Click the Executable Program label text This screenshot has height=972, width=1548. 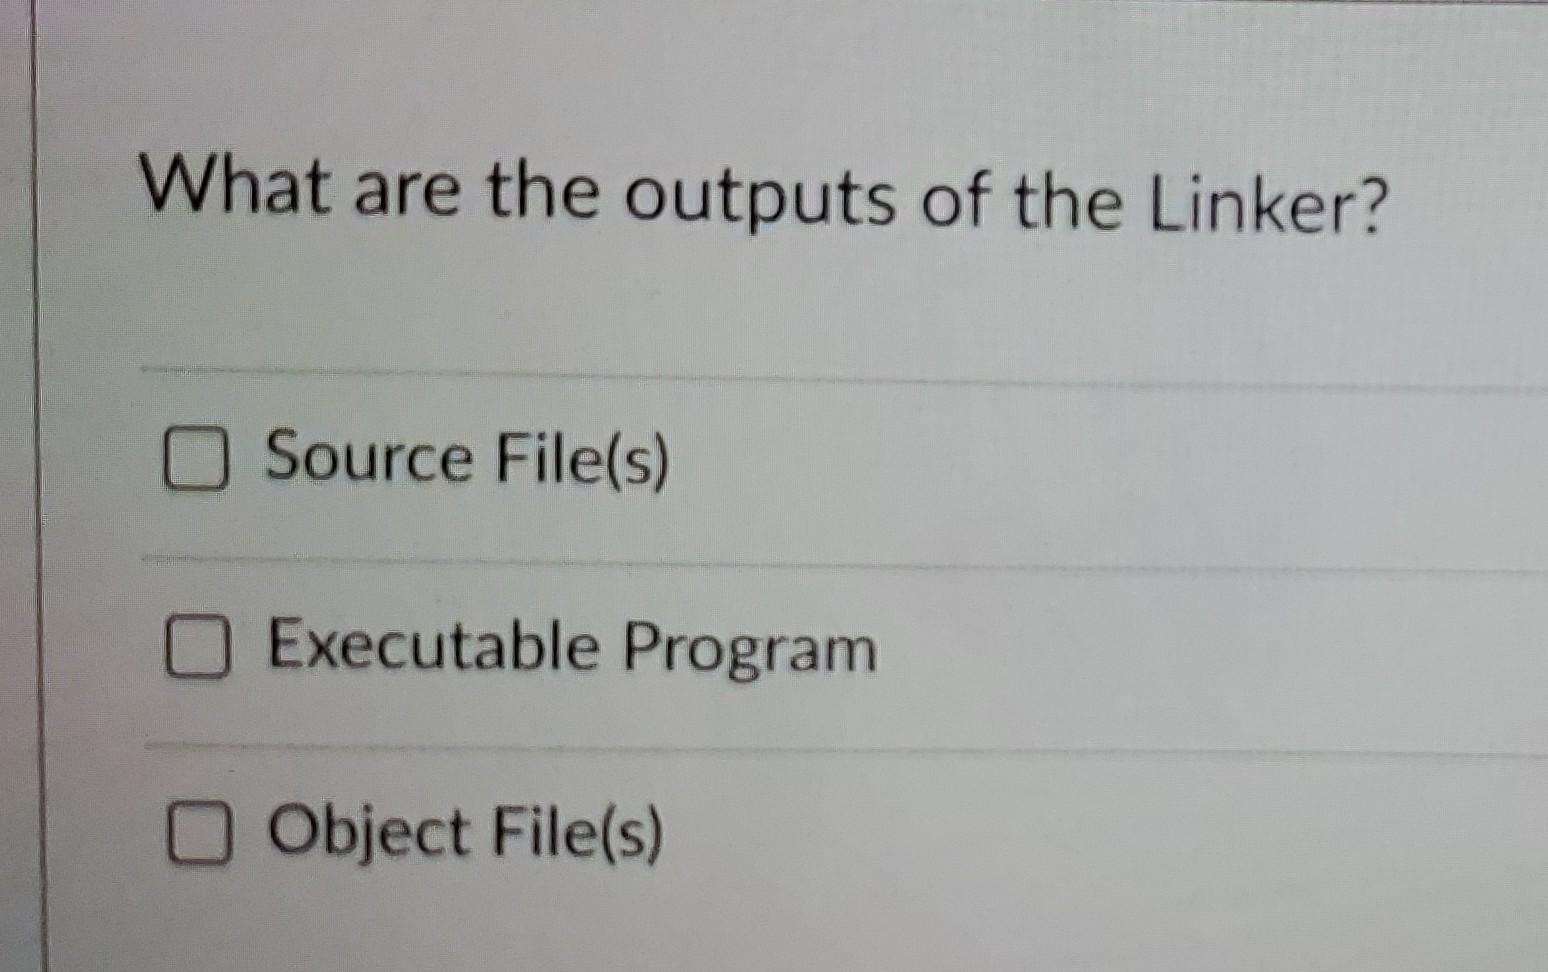tap(570, 649)
